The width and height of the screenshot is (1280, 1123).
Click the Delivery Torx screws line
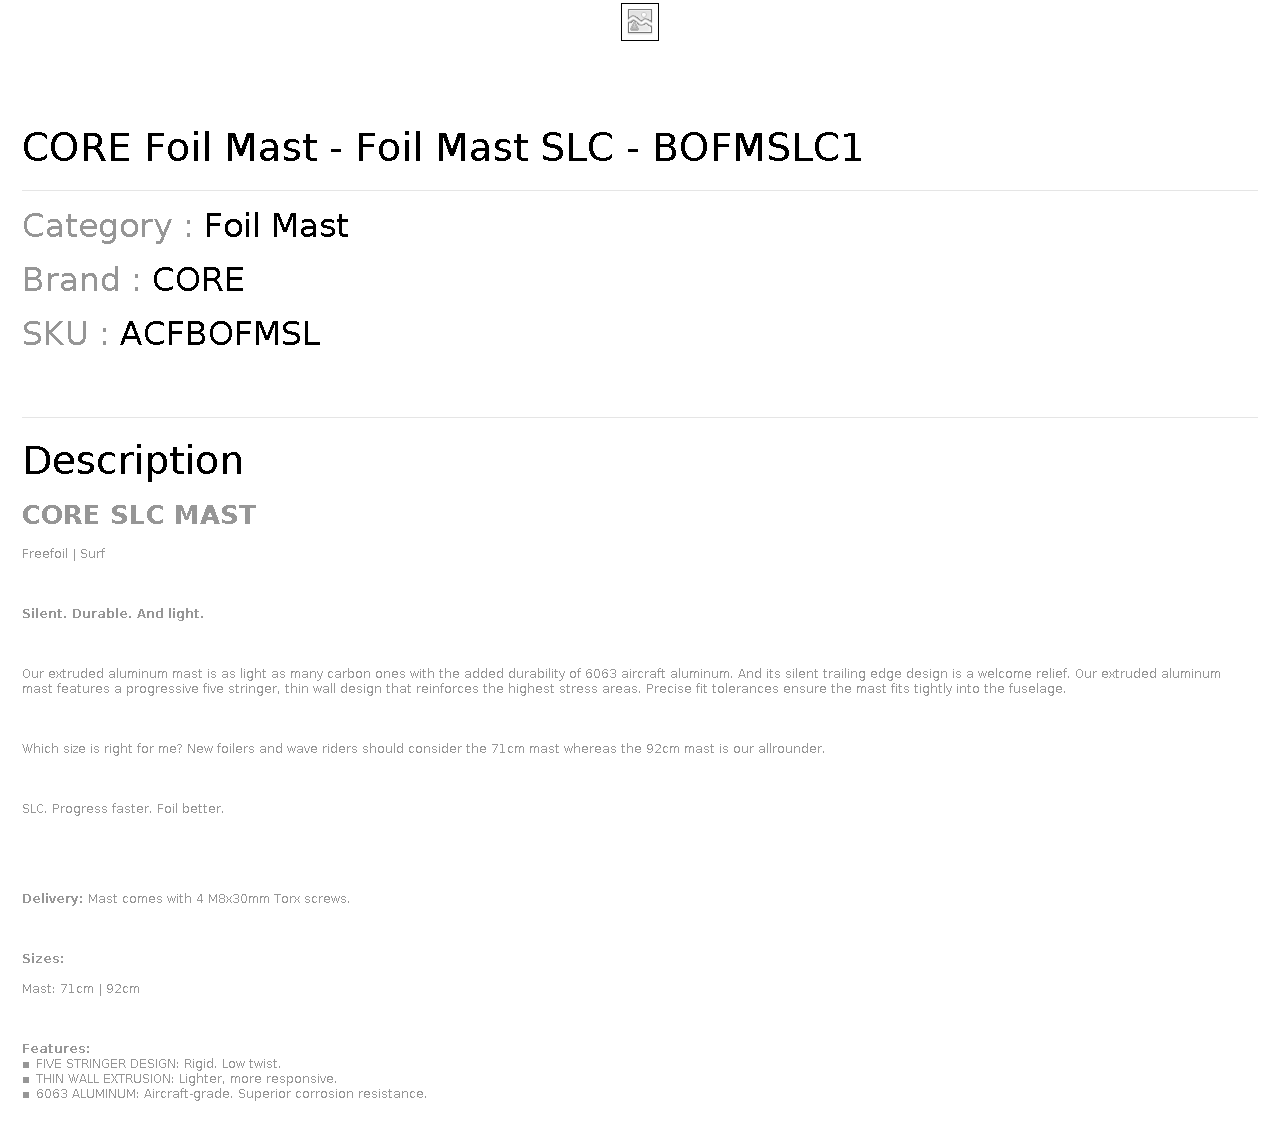click(186, 899)
